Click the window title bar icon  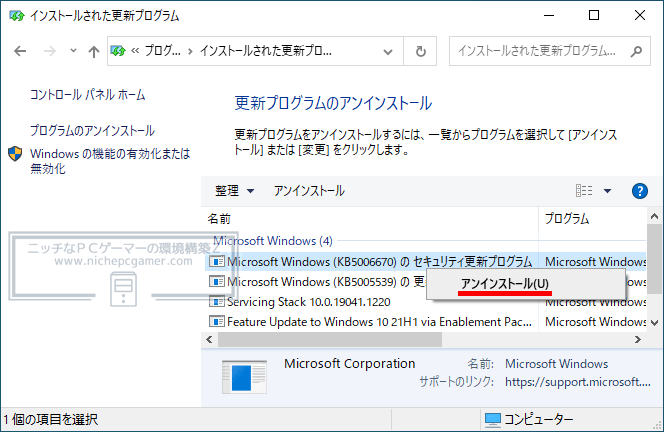click(17, 16)
